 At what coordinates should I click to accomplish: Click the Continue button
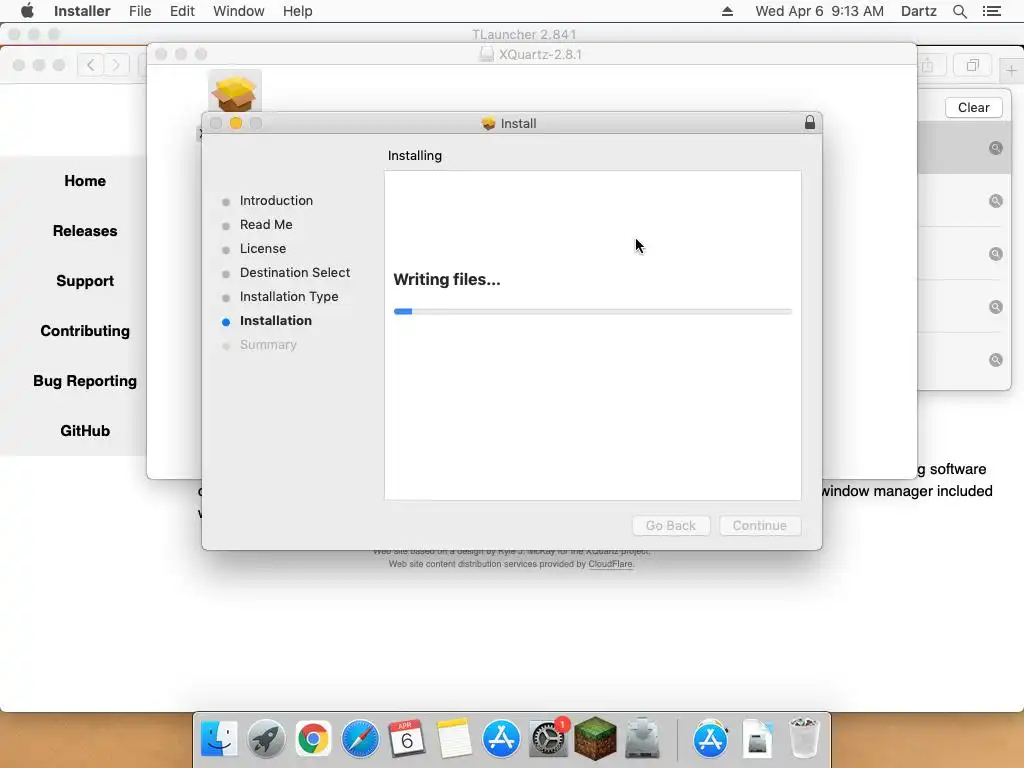[x=760, y=525]
